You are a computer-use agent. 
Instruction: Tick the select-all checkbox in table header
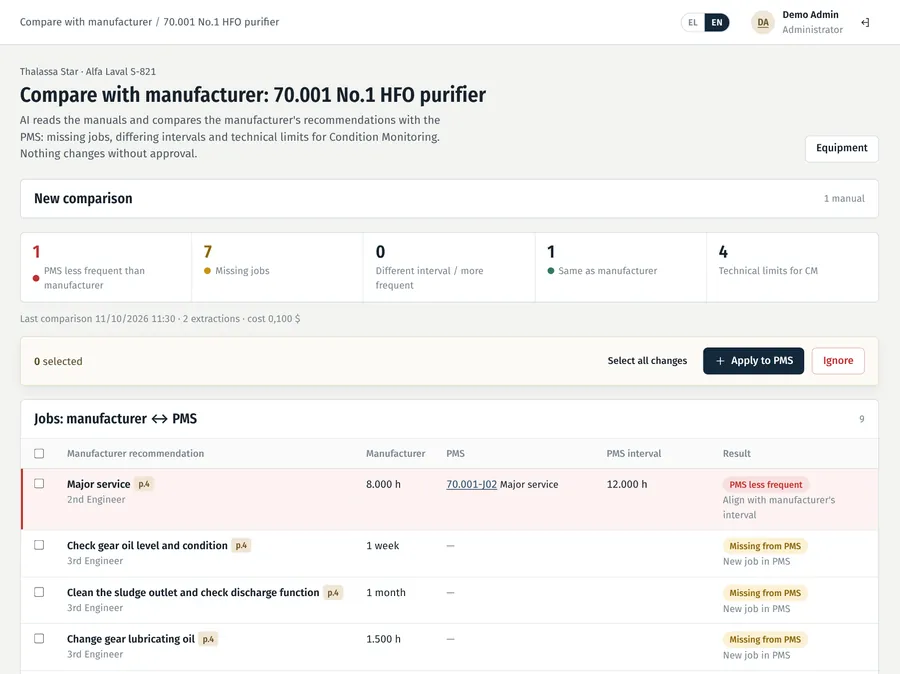point(39,454)
